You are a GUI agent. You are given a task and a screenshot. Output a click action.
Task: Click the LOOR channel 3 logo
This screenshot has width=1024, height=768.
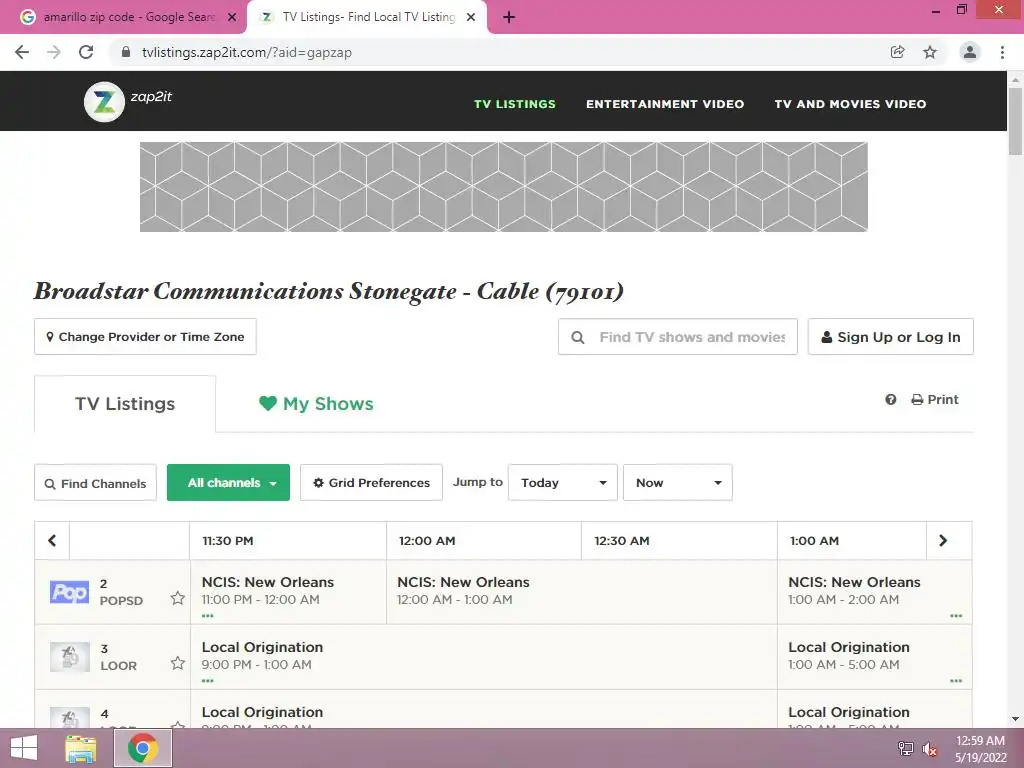pyautogui.click(x=69, y=657)
